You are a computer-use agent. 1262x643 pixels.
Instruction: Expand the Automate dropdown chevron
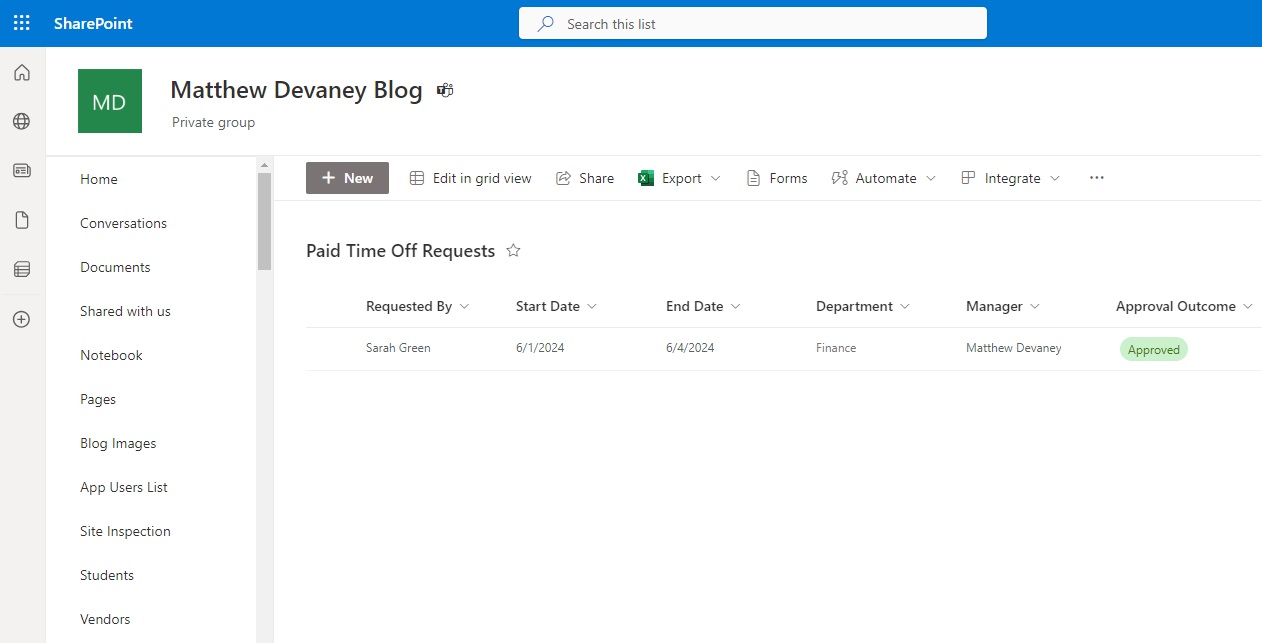coord(931,178)
